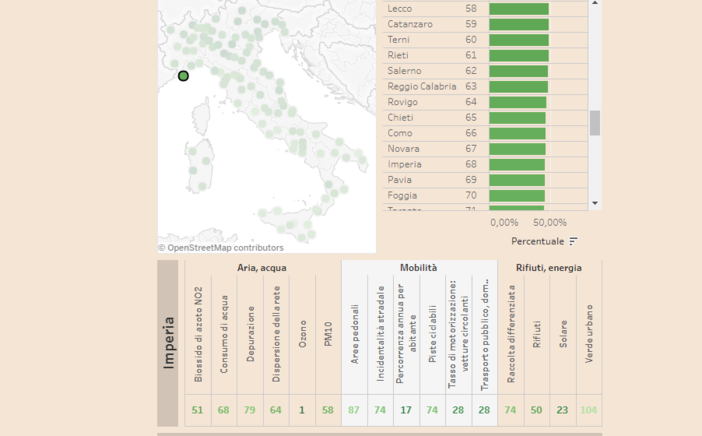Click the Aree pedonali column header
702x436 pixels.
pos(355,334)
